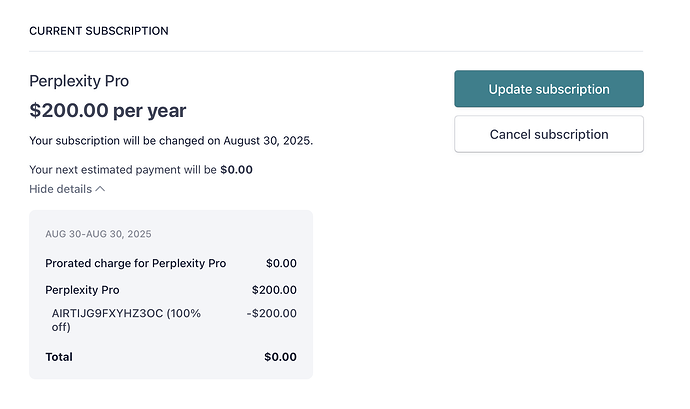Click the $200.00 line item amount
The height and width of the screenshot is (409, 690).
pos(274,290)
